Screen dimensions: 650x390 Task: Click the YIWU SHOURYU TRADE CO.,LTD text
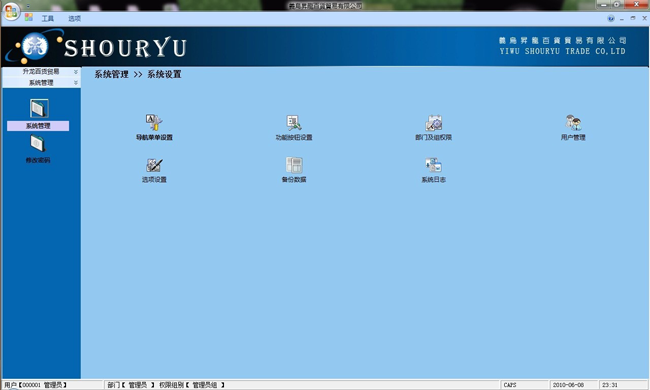563,51
